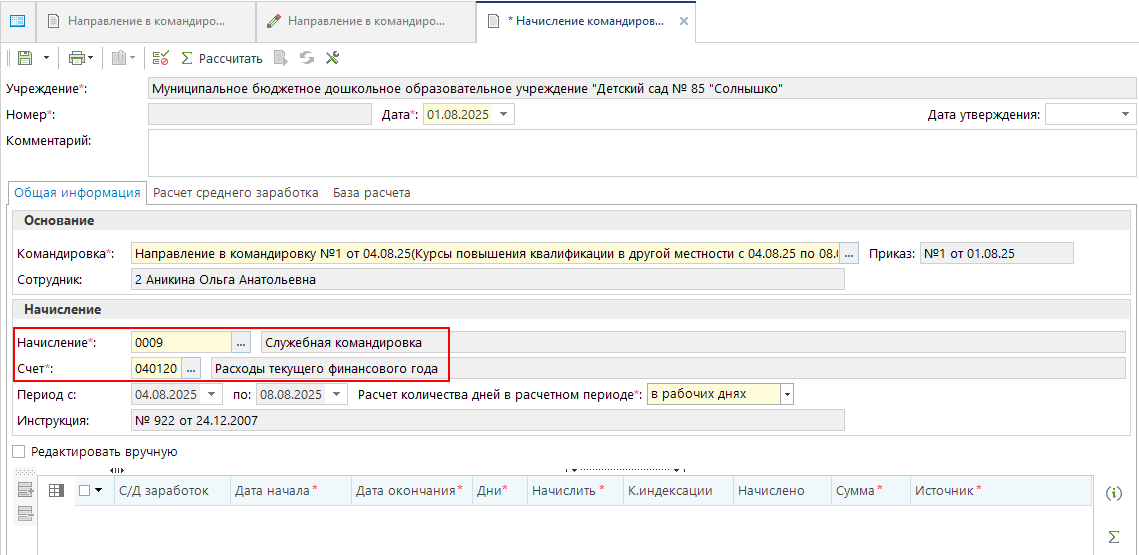The width and height of the screenshot is (1139, 555).
Task: Click the info icon right of table
Action: point(1113,493)
